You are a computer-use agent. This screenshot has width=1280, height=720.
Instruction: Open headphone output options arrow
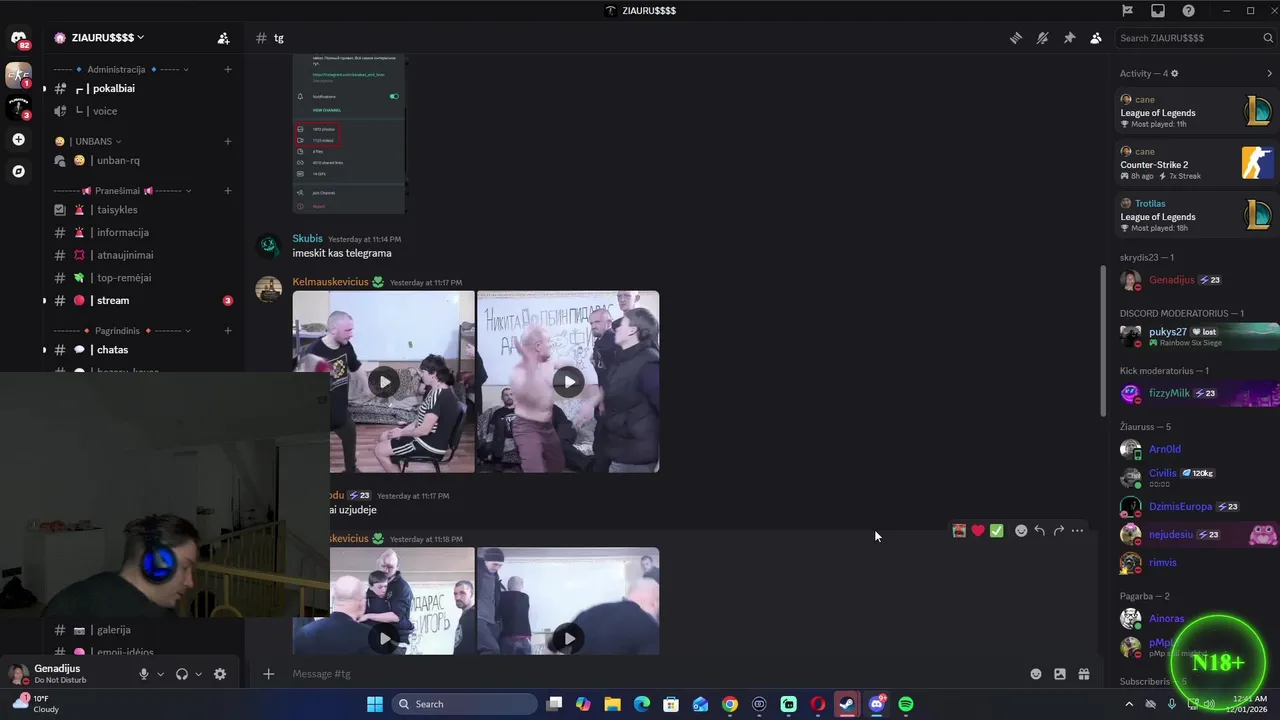(x=198, y=674)
